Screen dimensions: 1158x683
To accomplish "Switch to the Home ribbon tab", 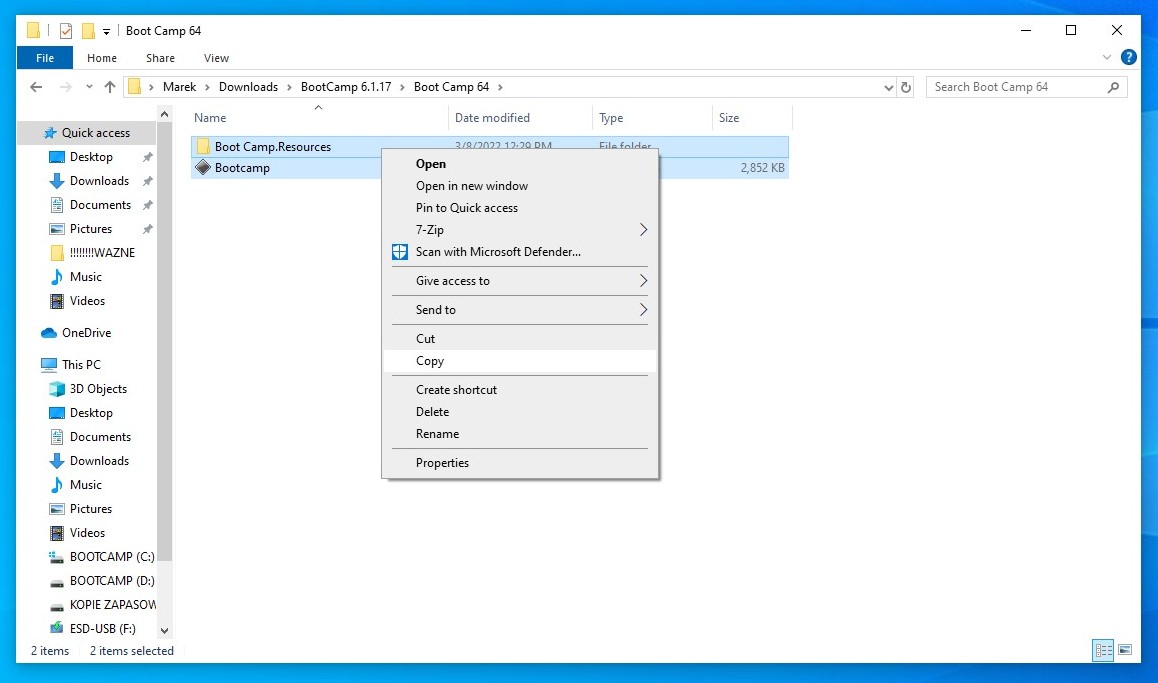I will click(102, 58).
